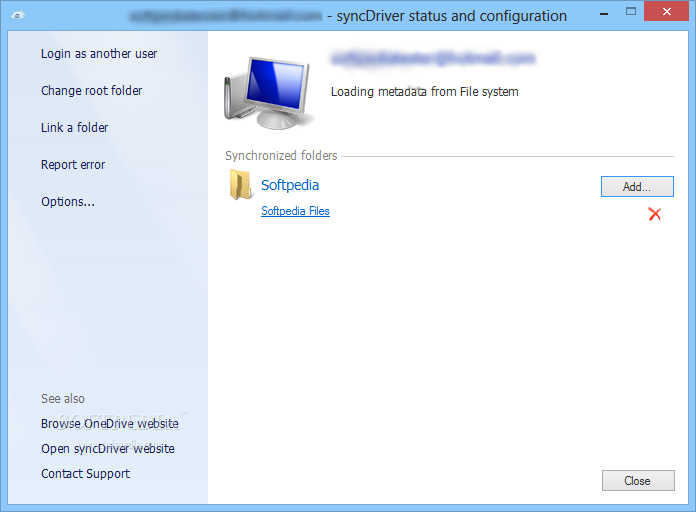
Task: Click 'Loading metadata from File system' status
Action: tap(424, 92)
